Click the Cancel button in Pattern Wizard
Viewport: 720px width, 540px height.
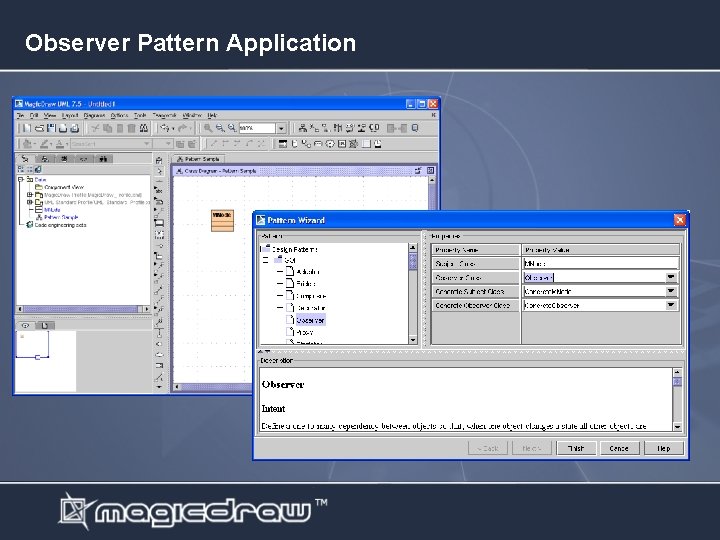619,448
